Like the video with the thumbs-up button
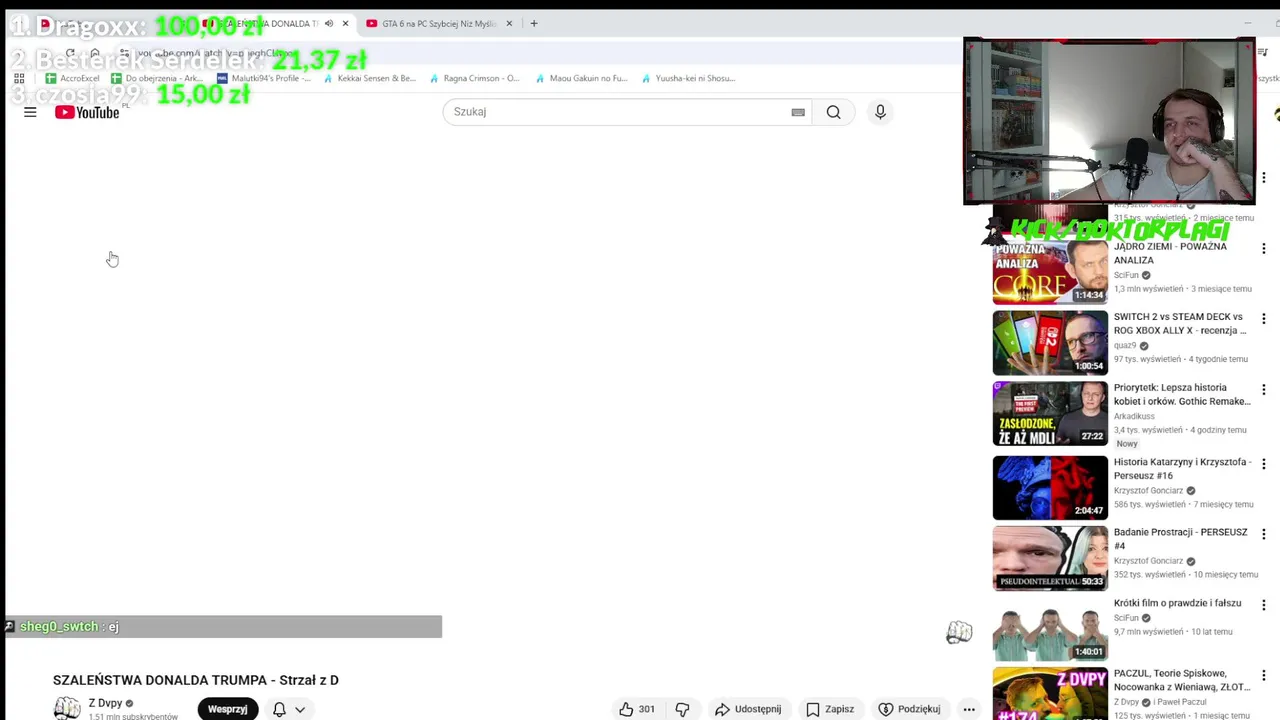The width and height of the screenshot is (1280, 720). (636, 709)
